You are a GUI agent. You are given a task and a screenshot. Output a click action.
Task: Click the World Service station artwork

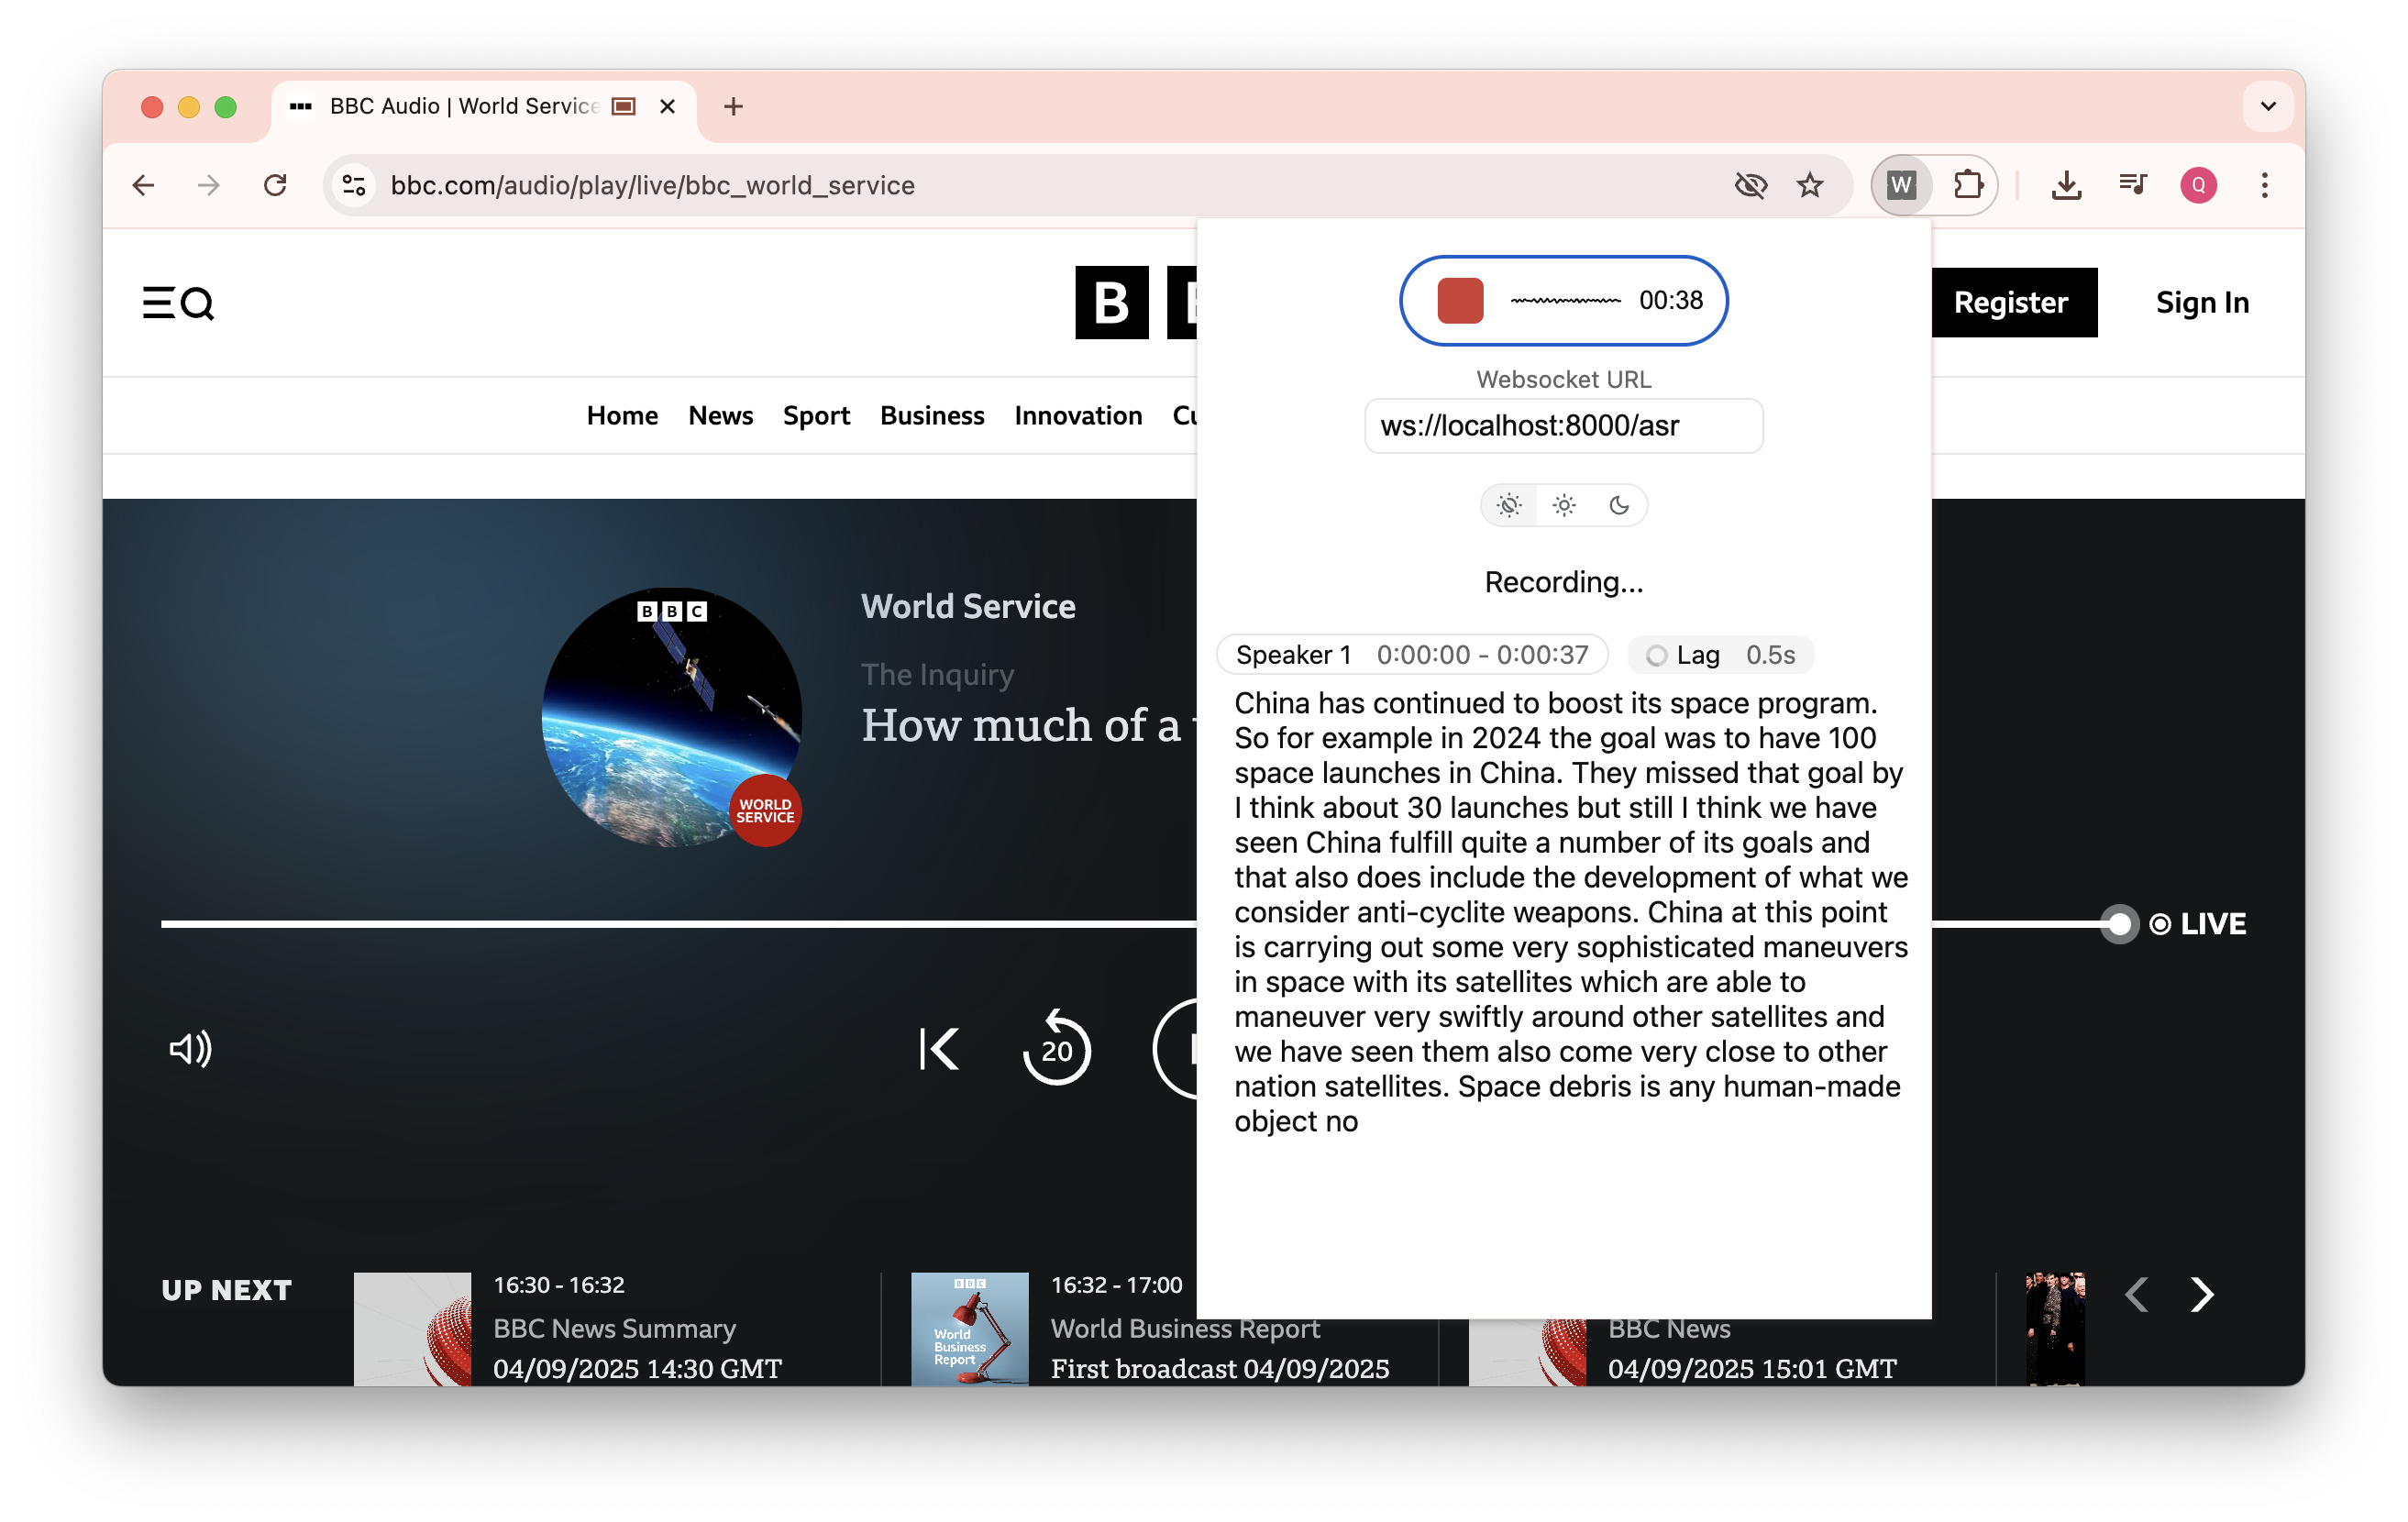[672, 717]
